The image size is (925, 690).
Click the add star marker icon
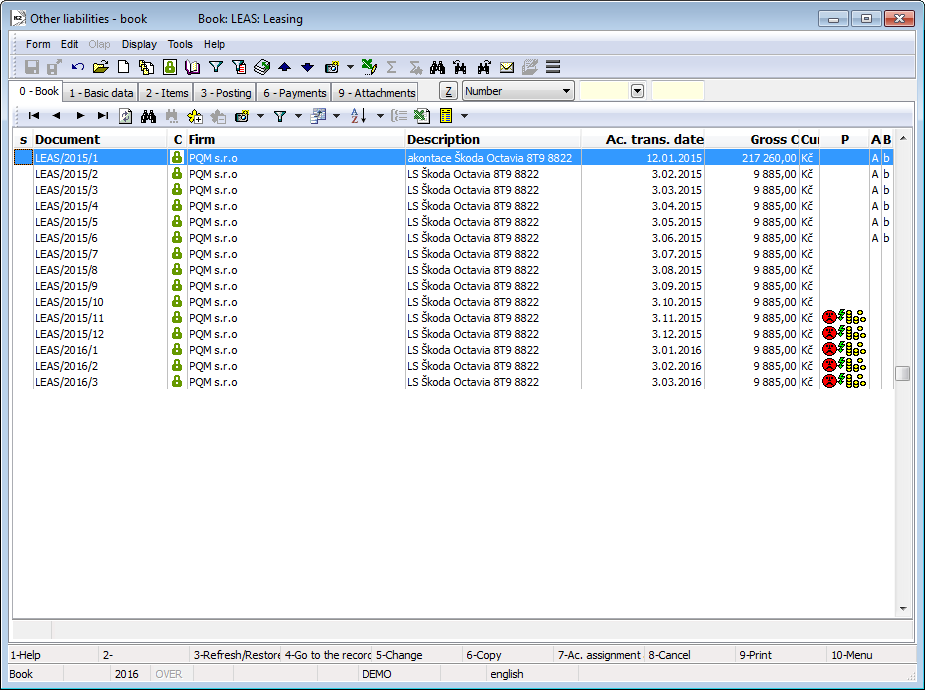[195, 116]
